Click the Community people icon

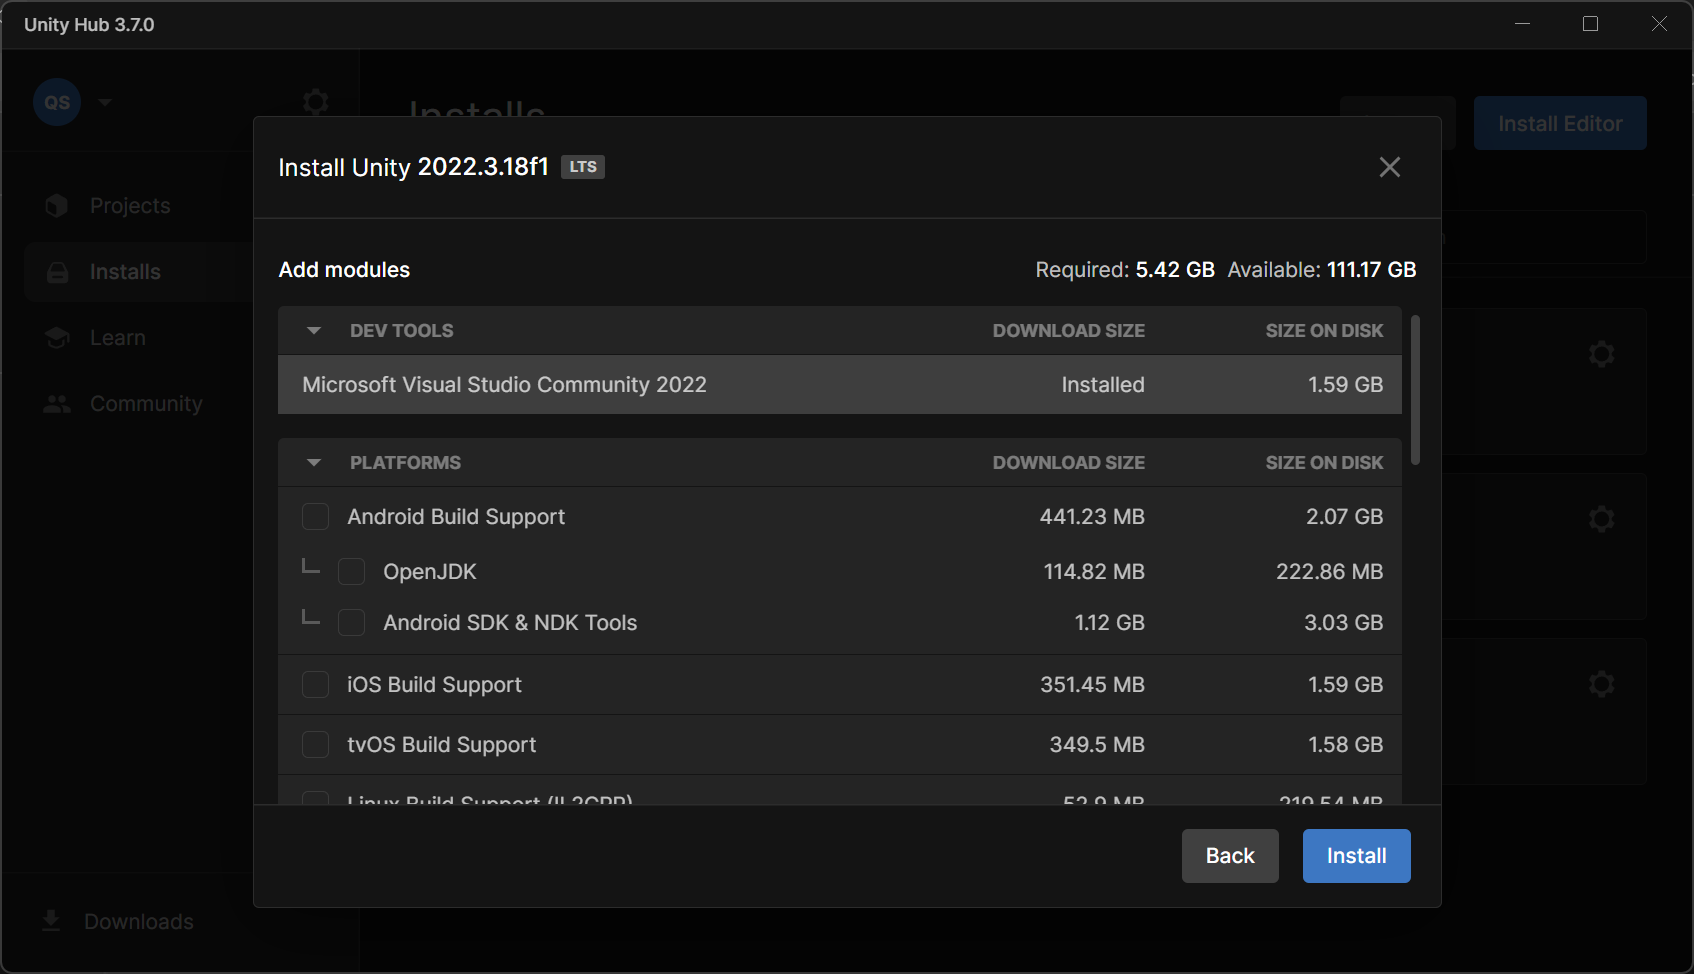57,404
